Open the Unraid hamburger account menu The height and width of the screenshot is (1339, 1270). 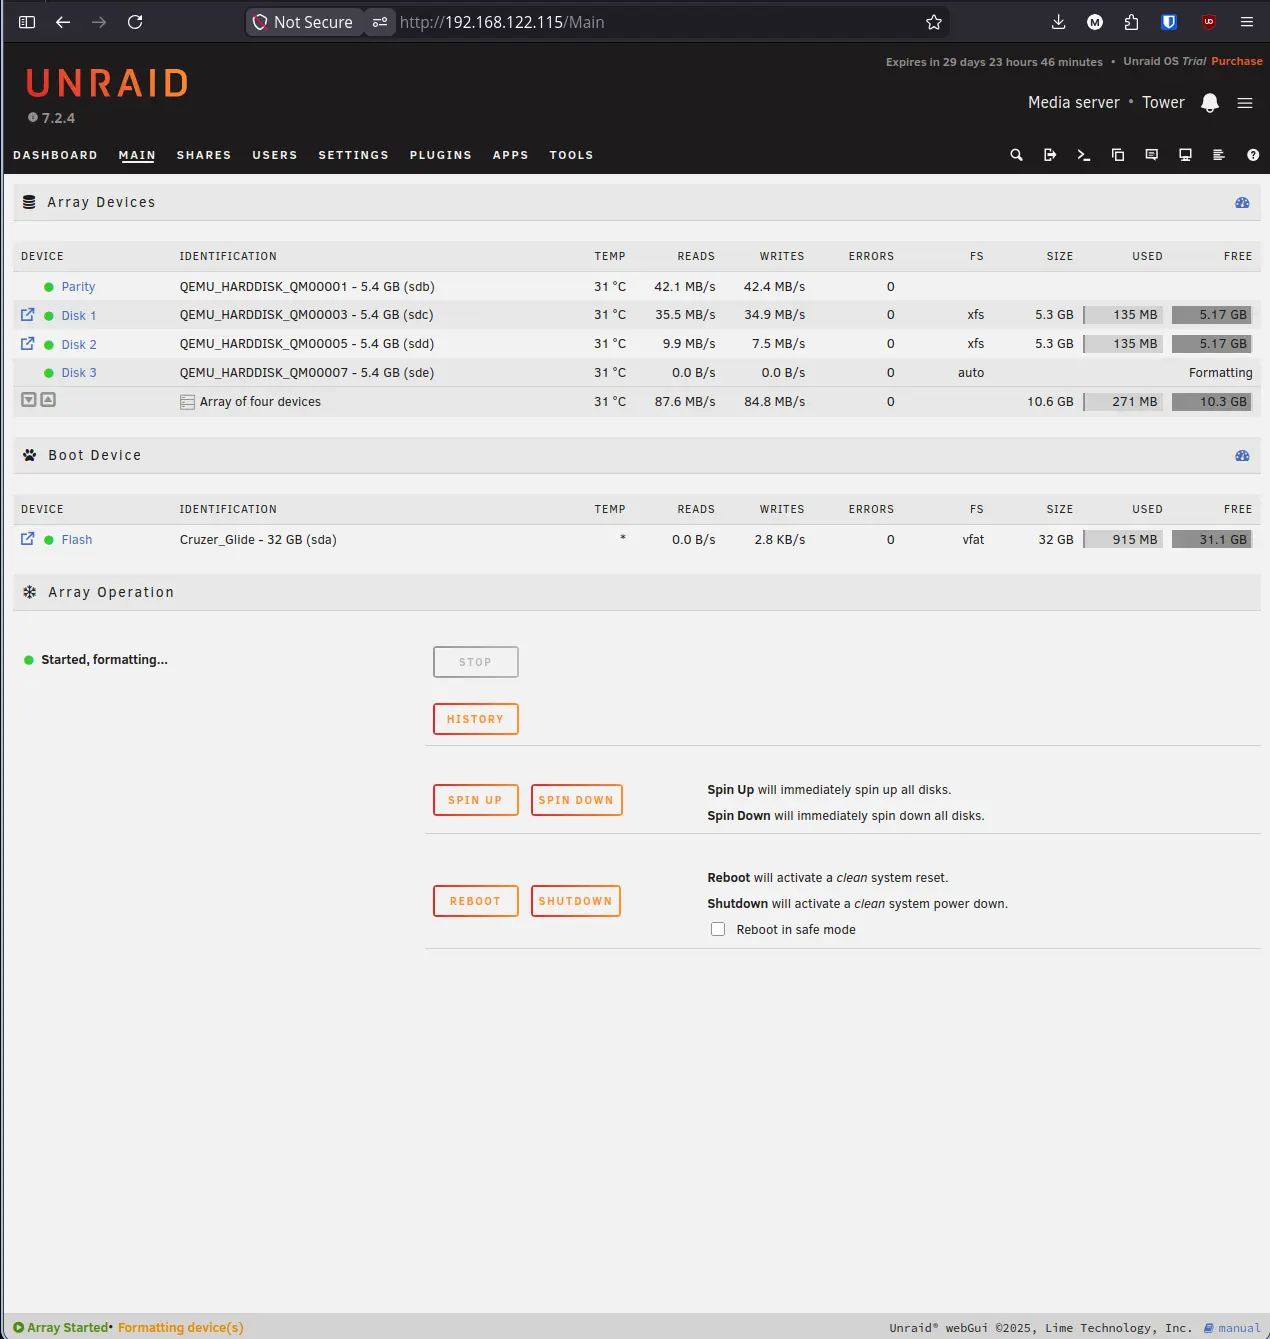tap(1245, 103)
